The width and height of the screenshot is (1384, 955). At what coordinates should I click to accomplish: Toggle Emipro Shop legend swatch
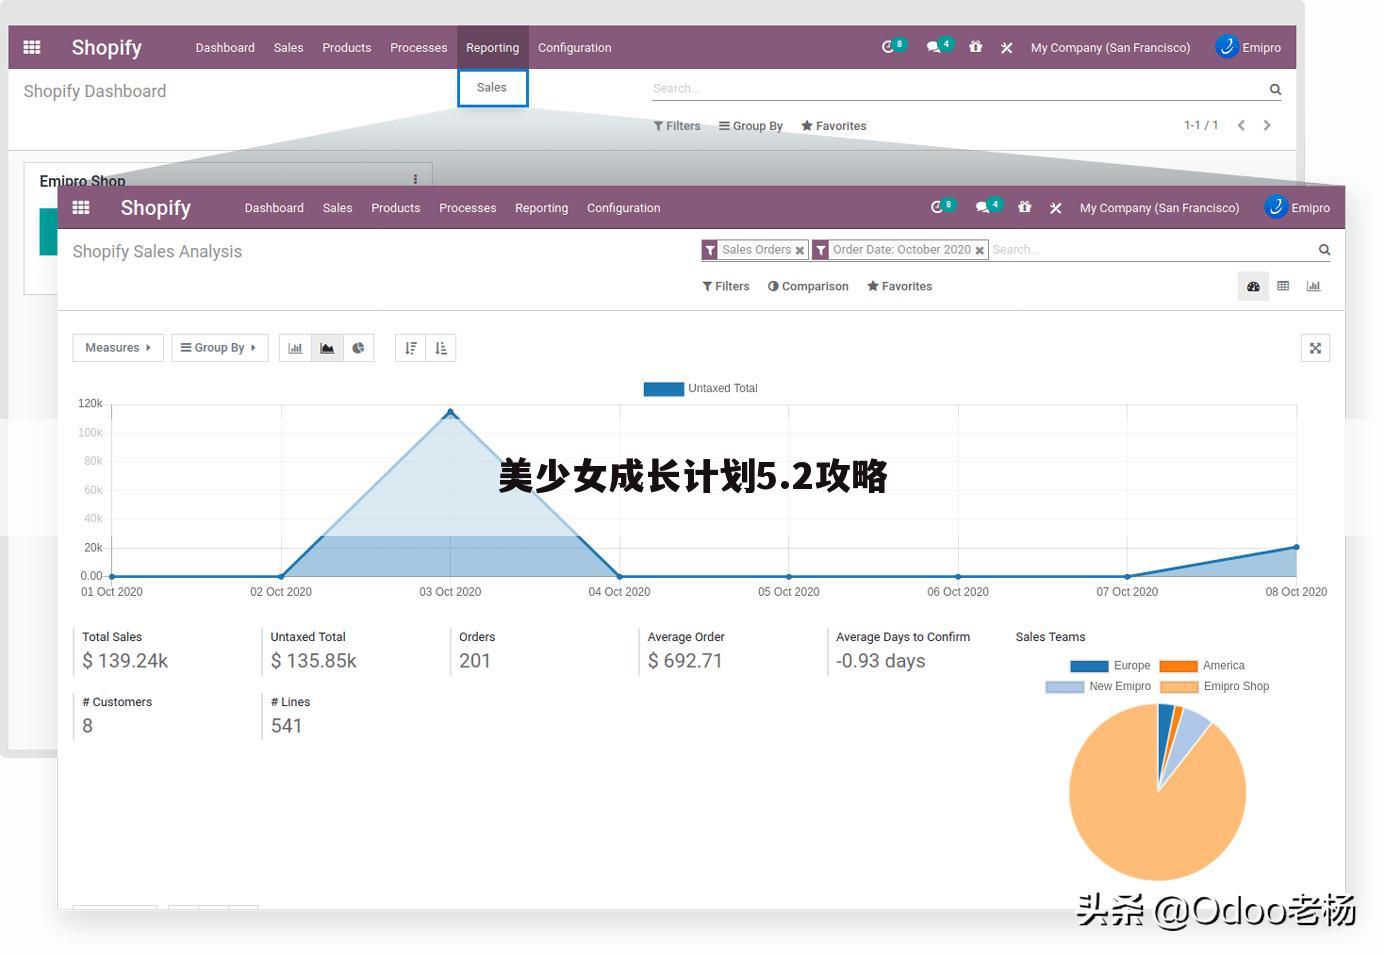1179,687
